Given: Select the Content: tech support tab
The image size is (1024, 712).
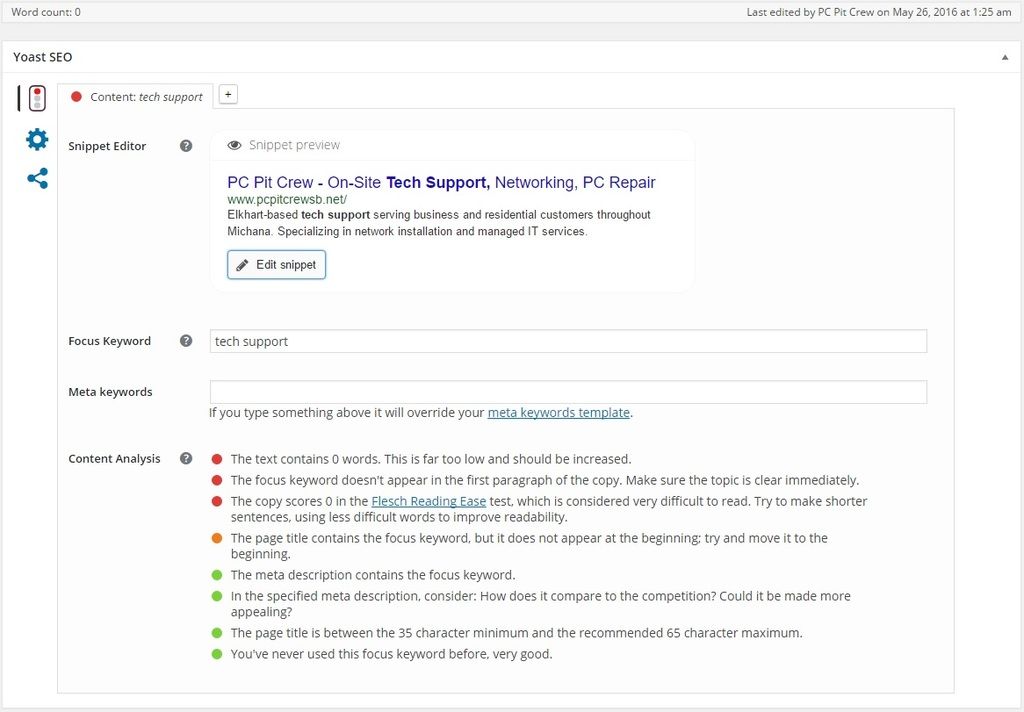Looking at the screenshot, I should (135, 97).
